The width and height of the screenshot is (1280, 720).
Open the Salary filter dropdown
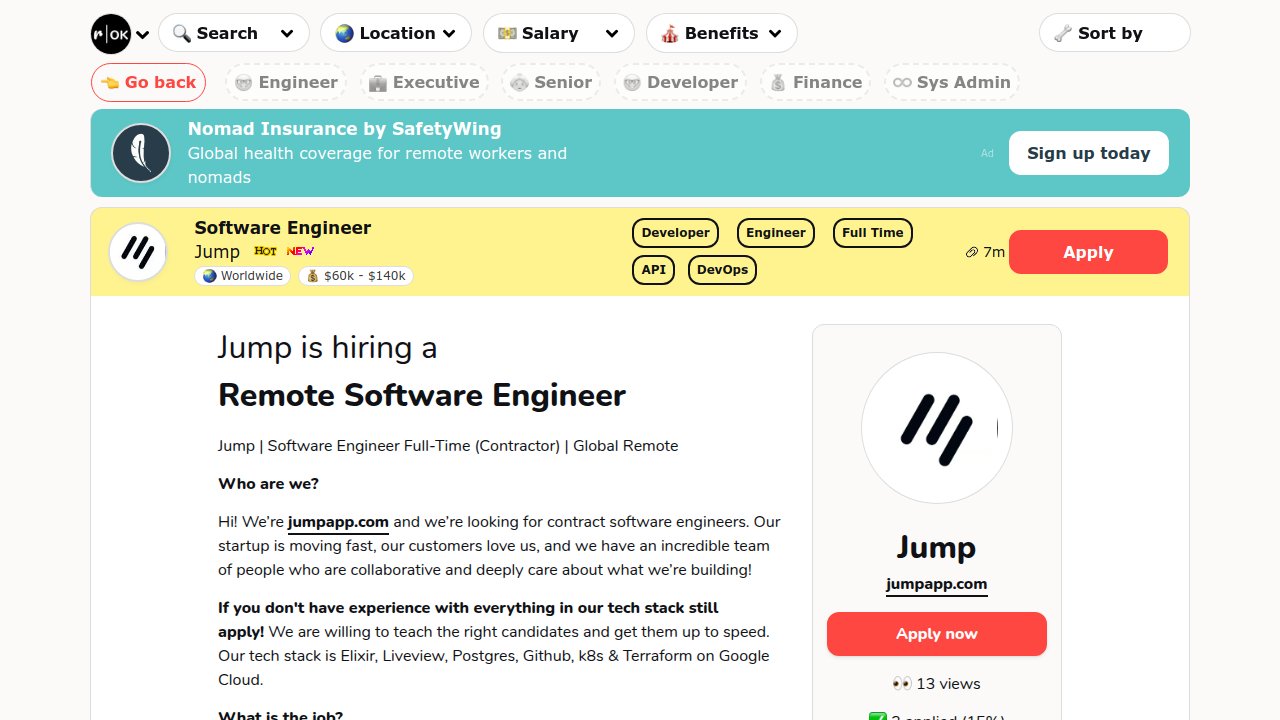[x=559, y=33]
